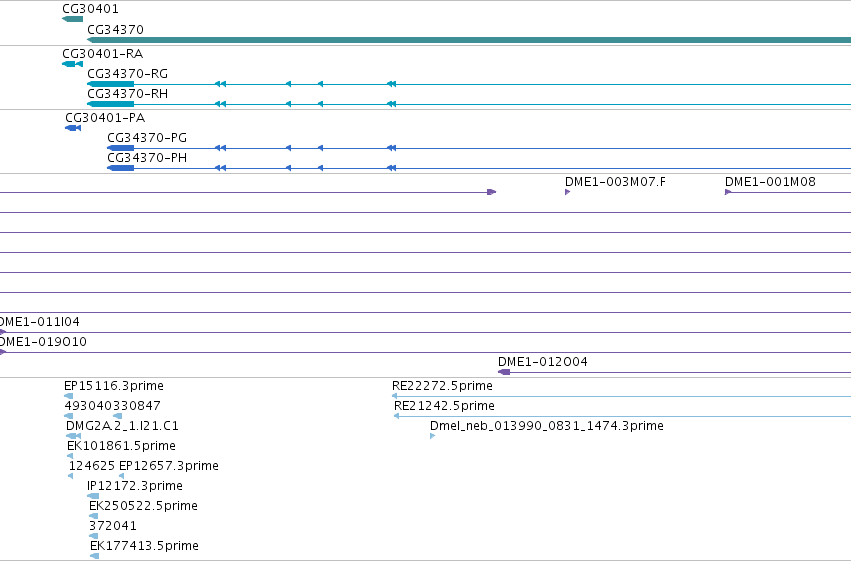Click the DME1-011I04 feature label
851x561 pixels.
[40, 322]
